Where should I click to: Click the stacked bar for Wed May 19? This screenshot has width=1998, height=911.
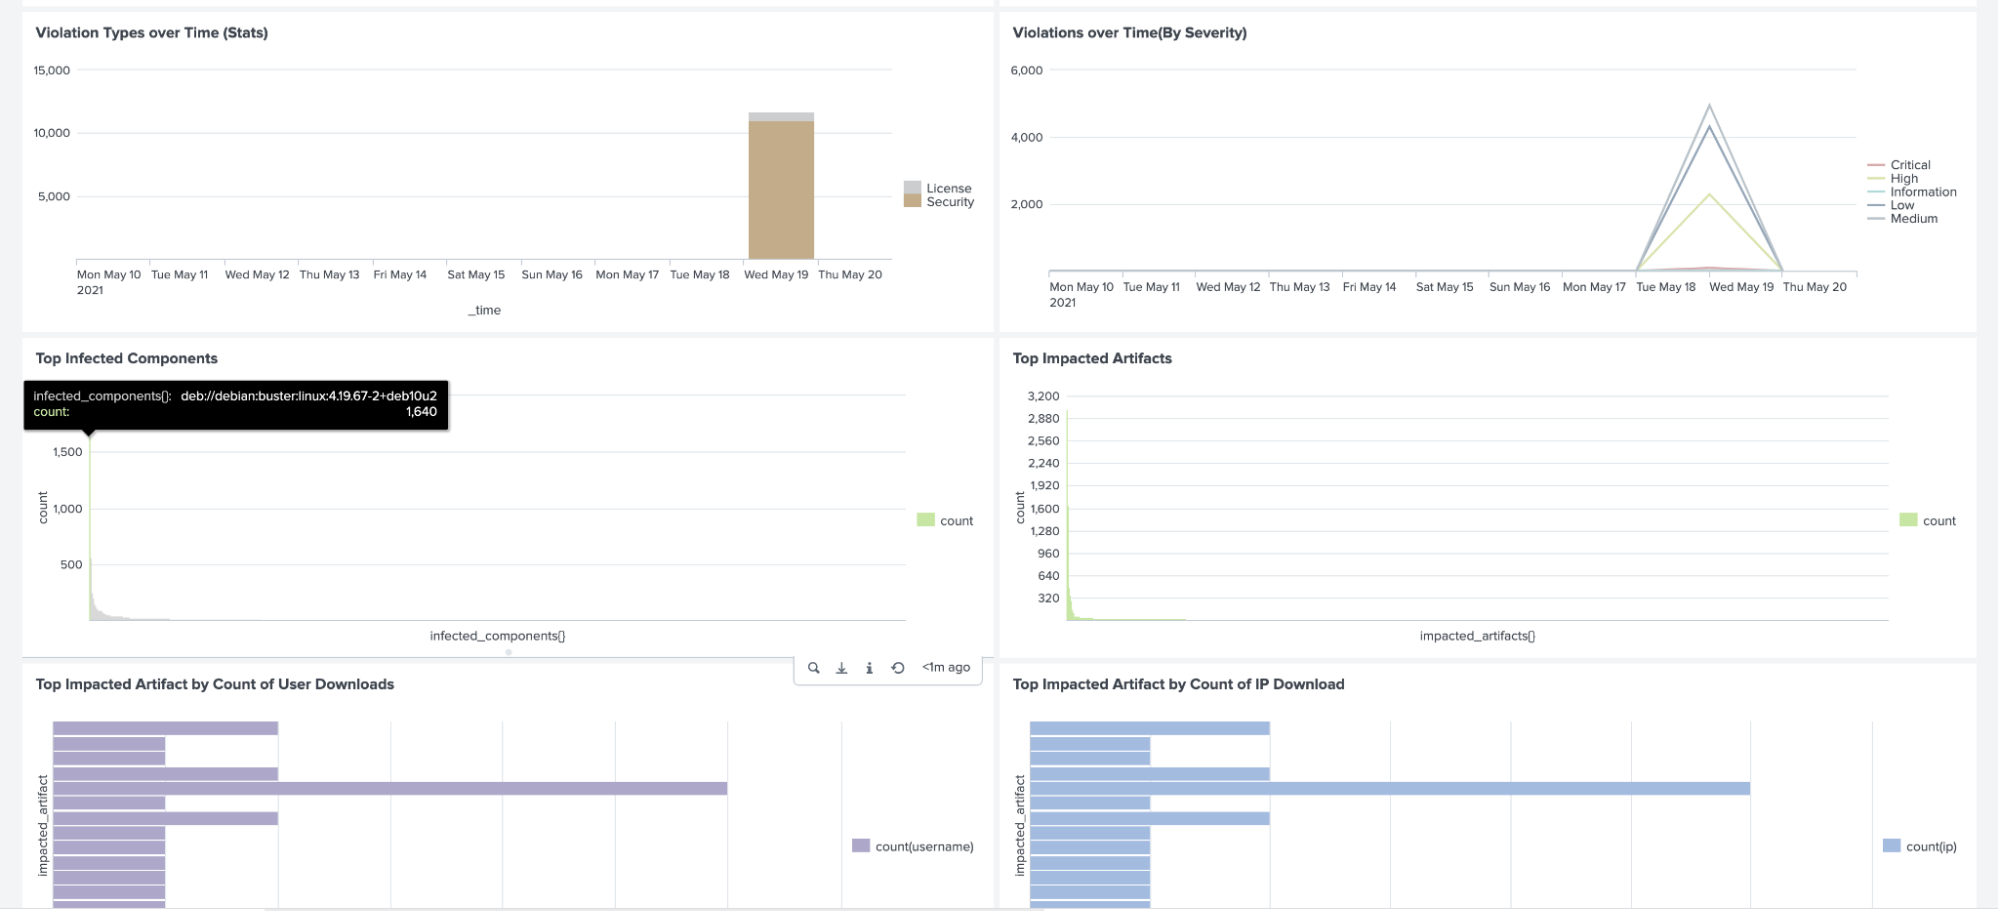click(x=781, y=190)
